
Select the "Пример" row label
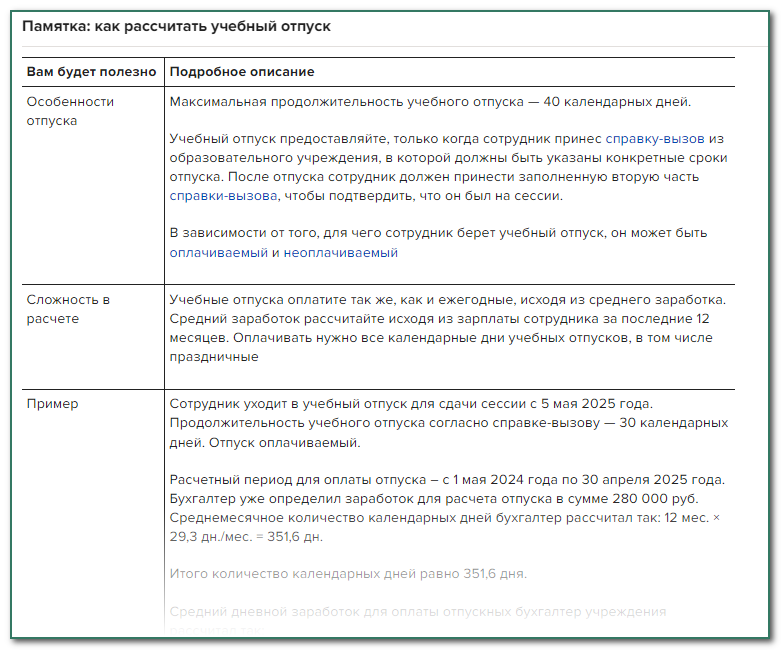click(x=53, y=404)
